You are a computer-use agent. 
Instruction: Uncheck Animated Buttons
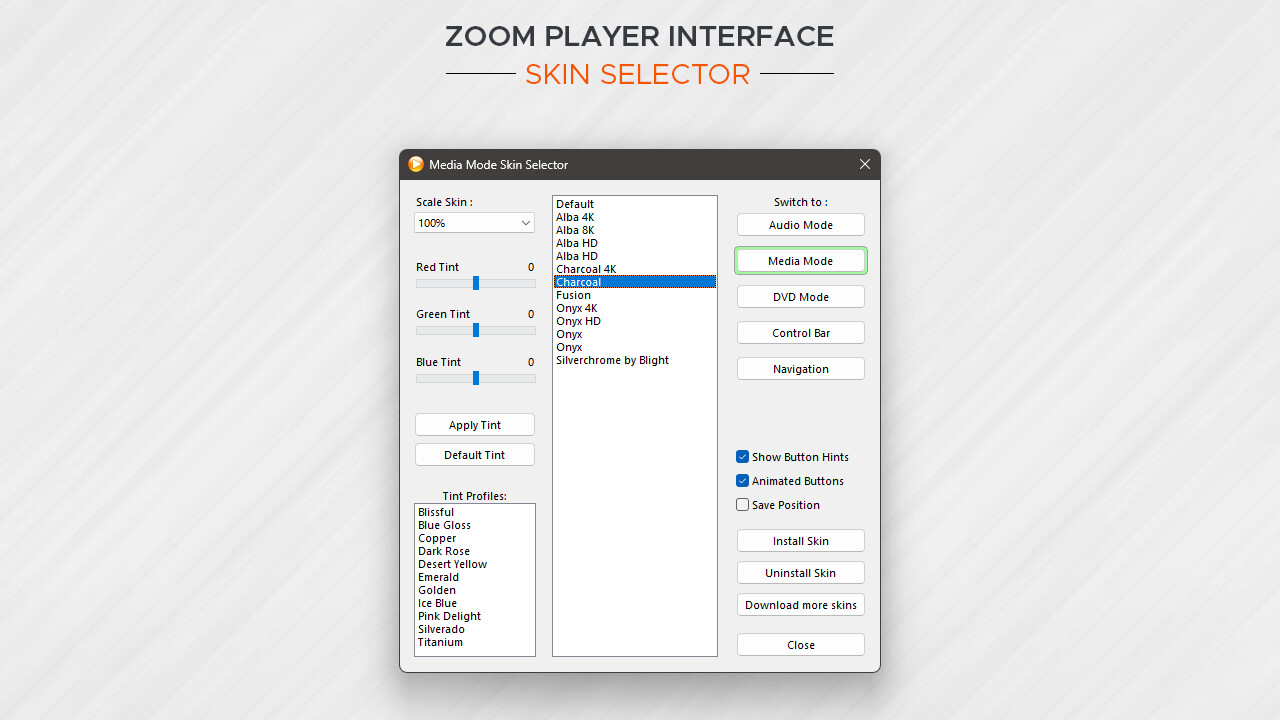click(742, 480)
